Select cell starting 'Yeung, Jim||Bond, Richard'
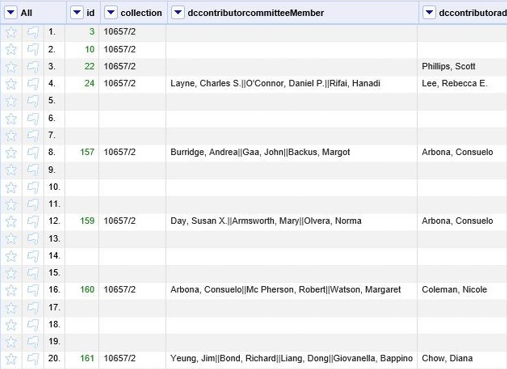507x369 pixels. click(x=291, y=358)
